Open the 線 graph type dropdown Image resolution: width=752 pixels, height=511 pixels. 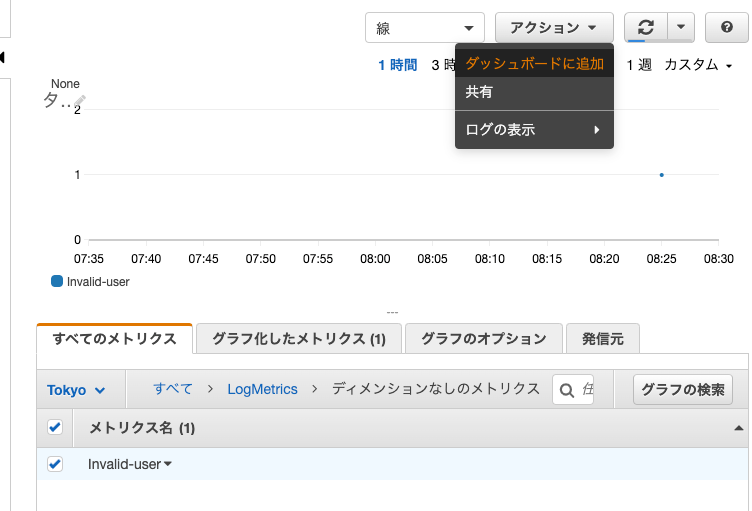[x=424, y=28]
